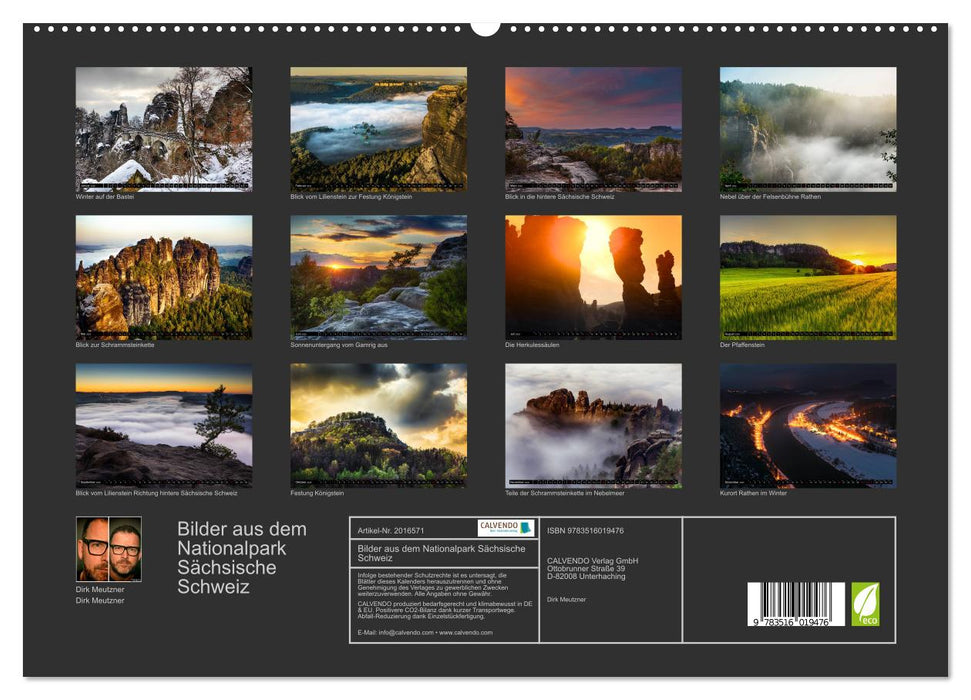
Task: Toggle the 'Der Pfaffenstein' thumbnail selection
Action: [805, 275]
